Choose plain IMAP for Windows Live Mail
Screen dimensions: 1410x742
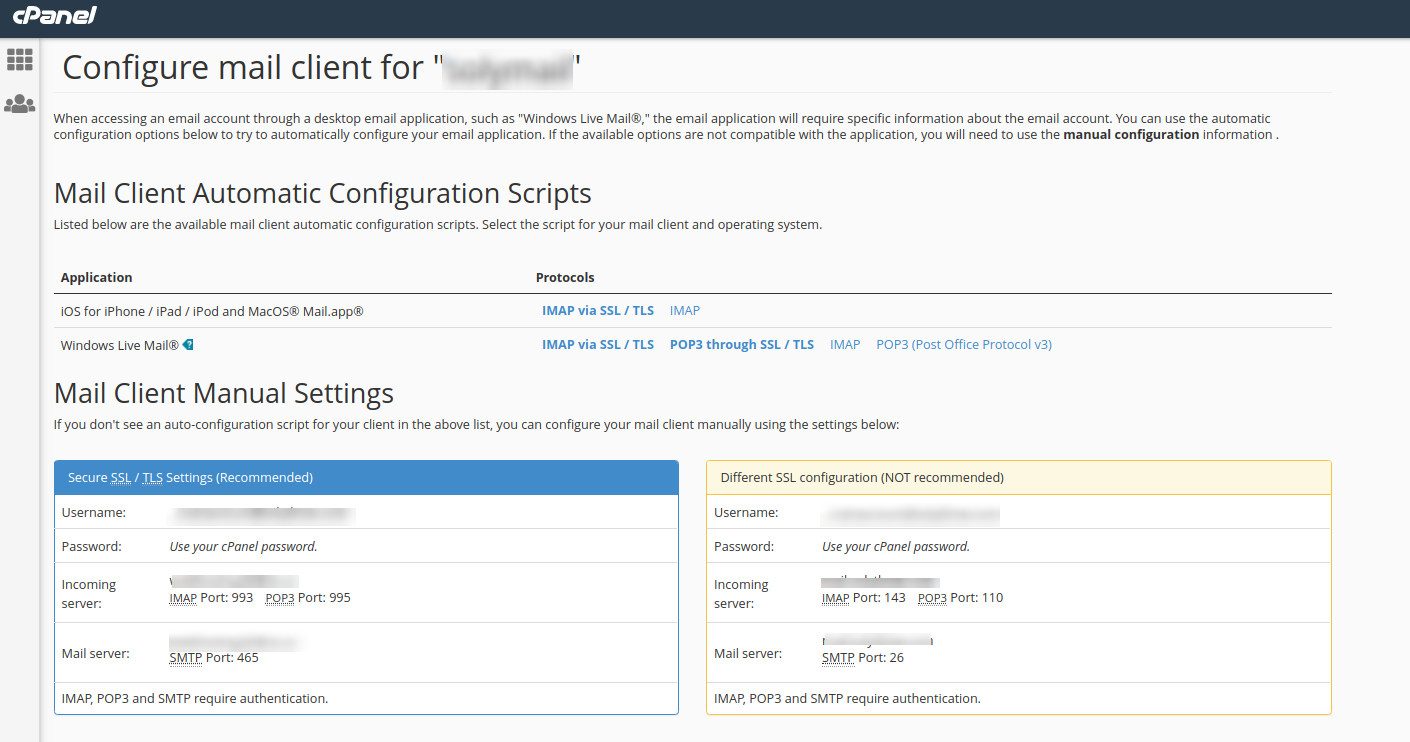[844, 344]
